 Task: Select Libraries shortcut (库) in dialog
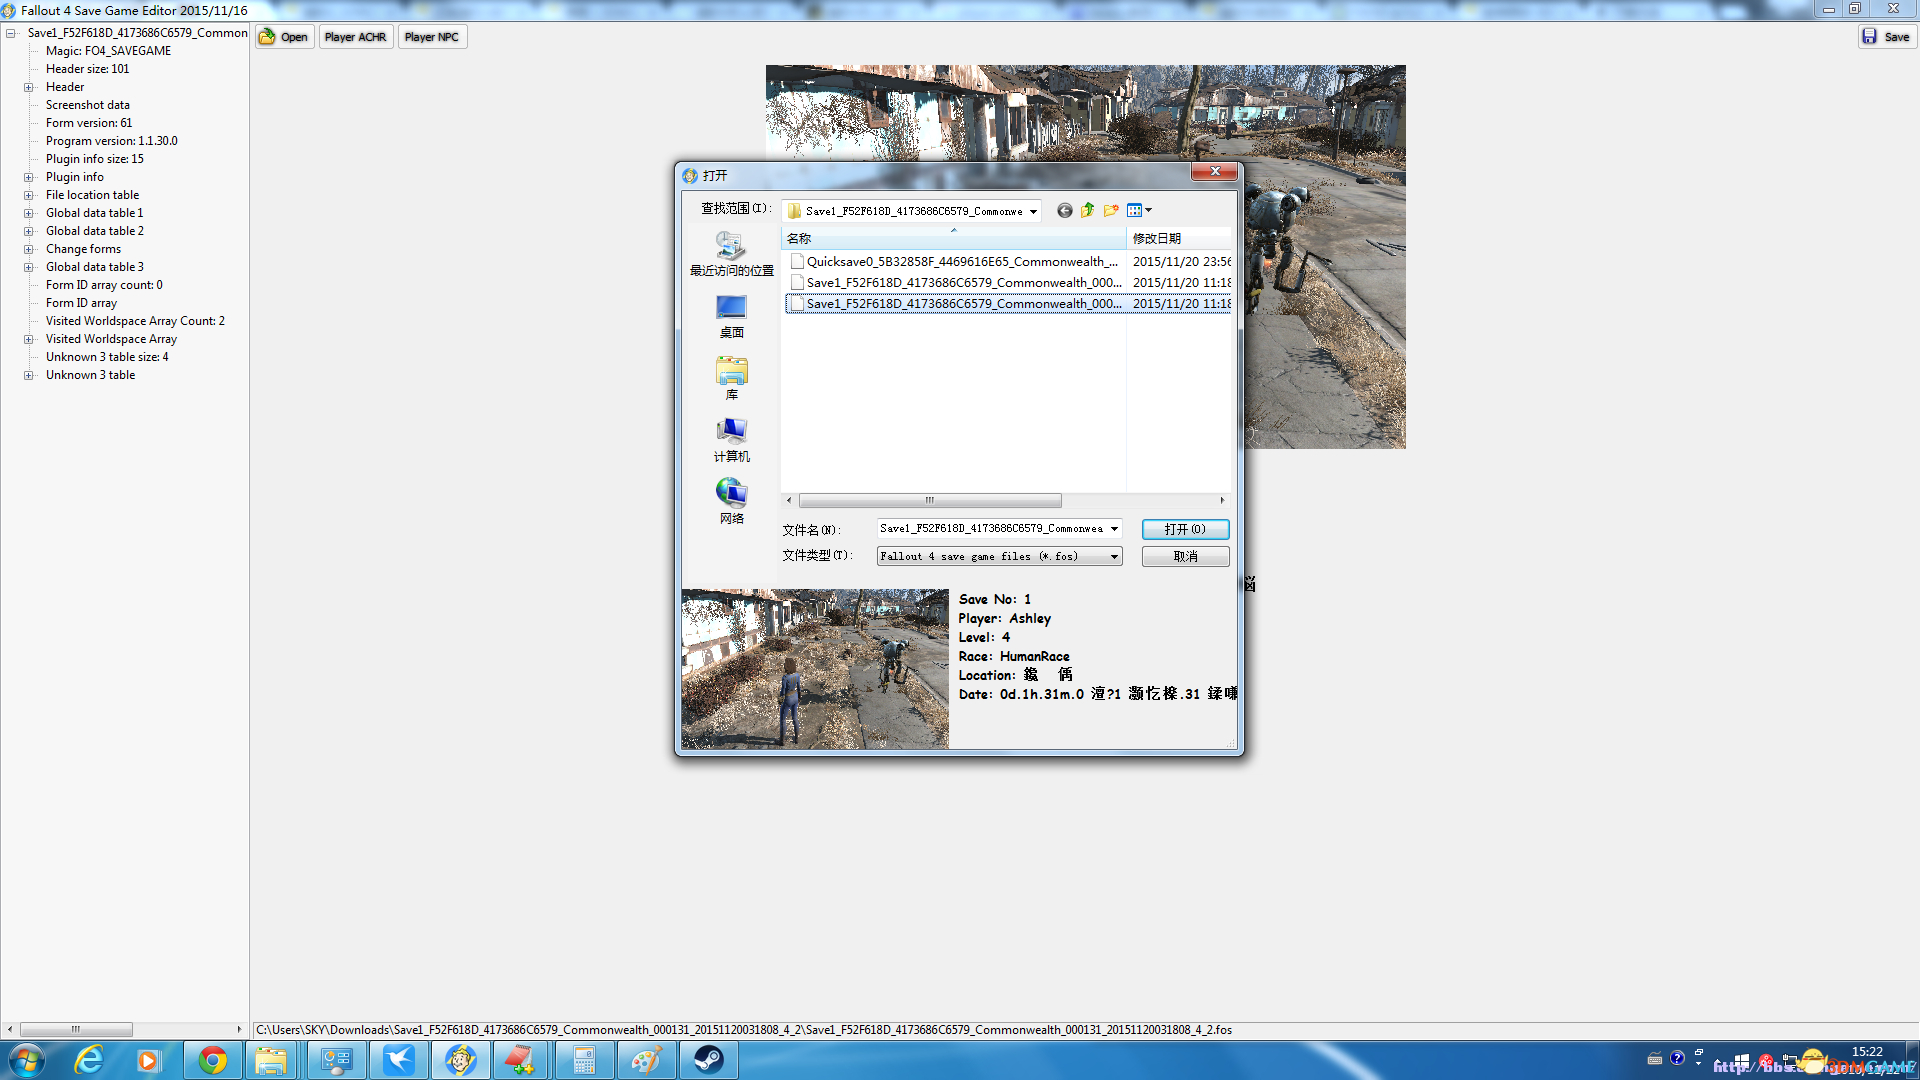(x=731, y=378)
